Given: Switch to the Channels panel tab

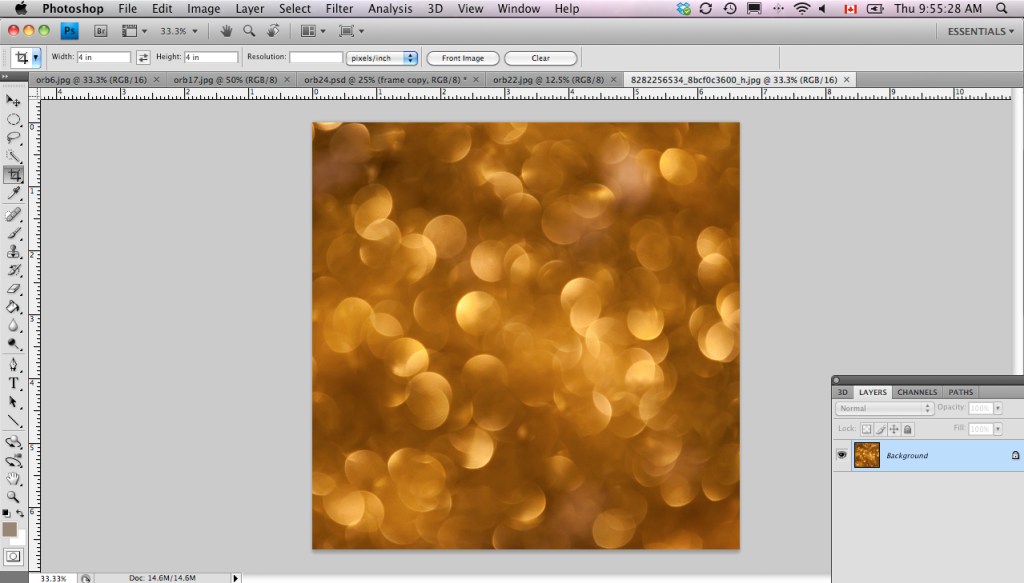Looking at the screenshot, I should 918,392.
